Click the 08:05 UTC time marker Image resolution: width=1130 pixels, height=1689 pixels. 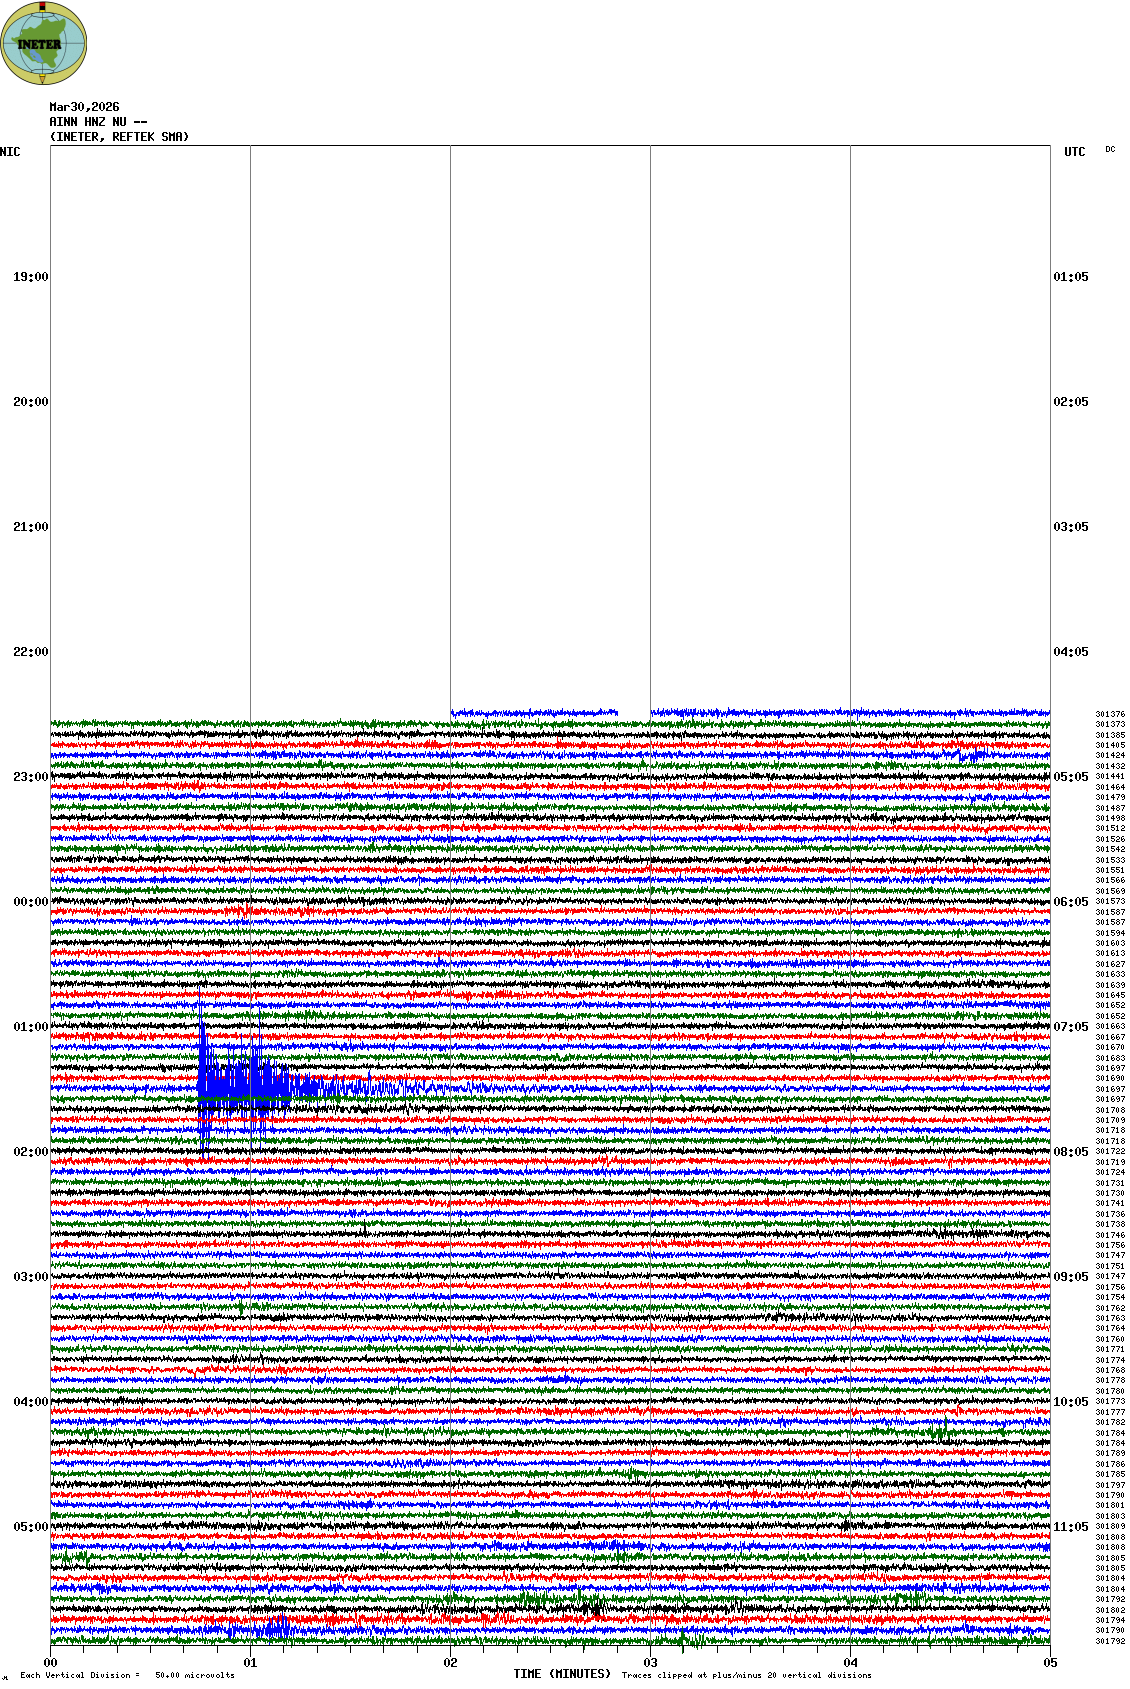coord(1071,1152)
